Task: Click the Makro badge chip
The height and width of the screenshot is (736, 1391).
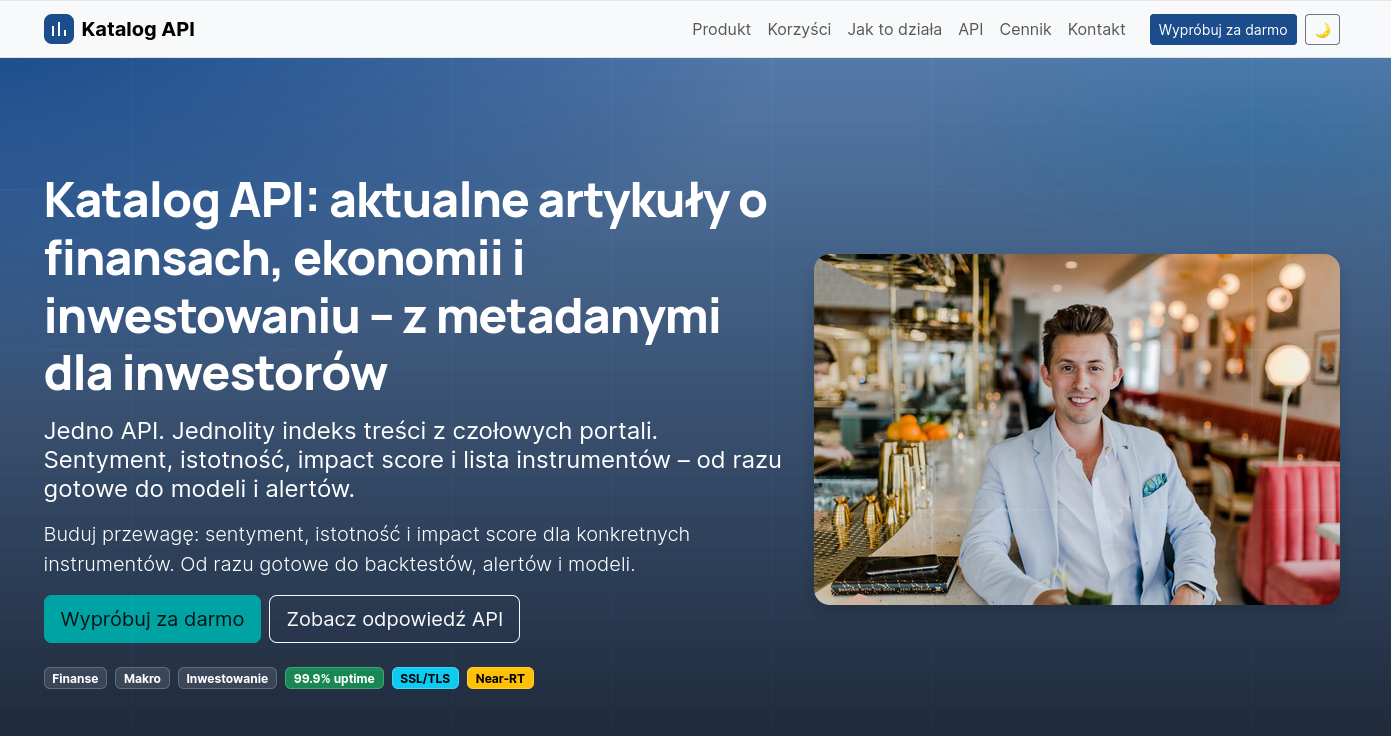Action: [142, 678]
